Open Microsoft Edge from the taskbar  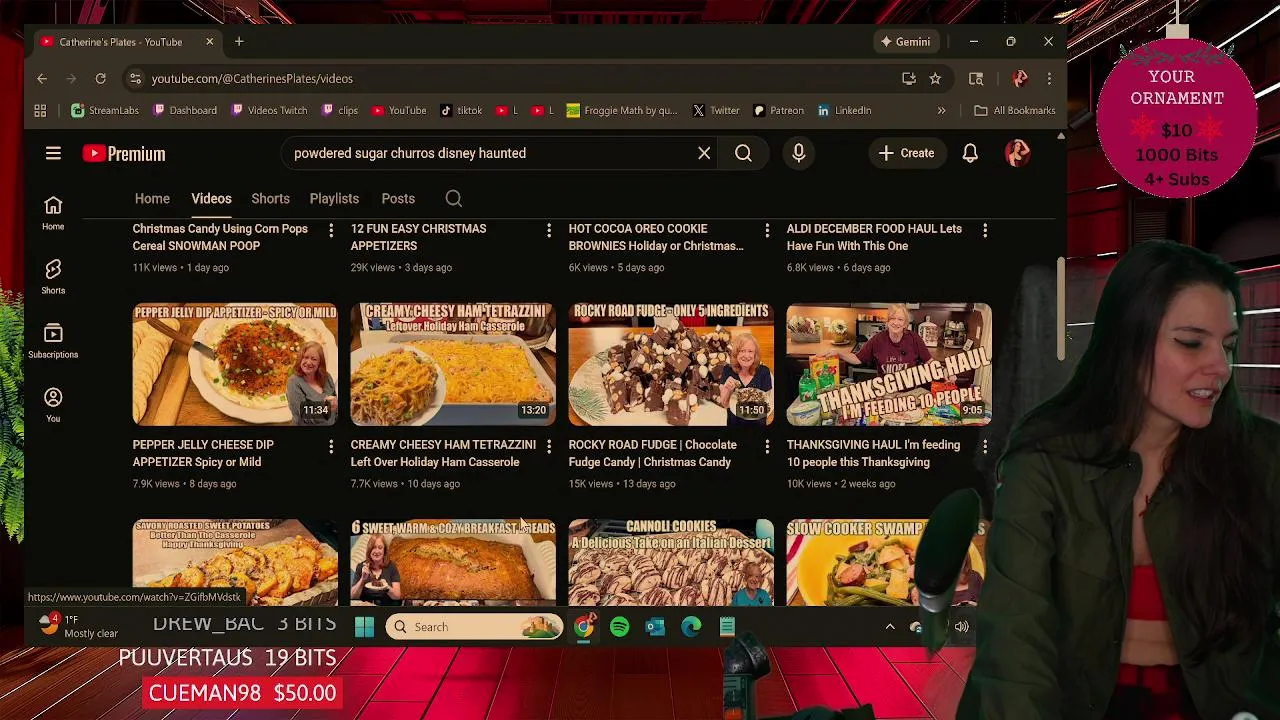691,627
